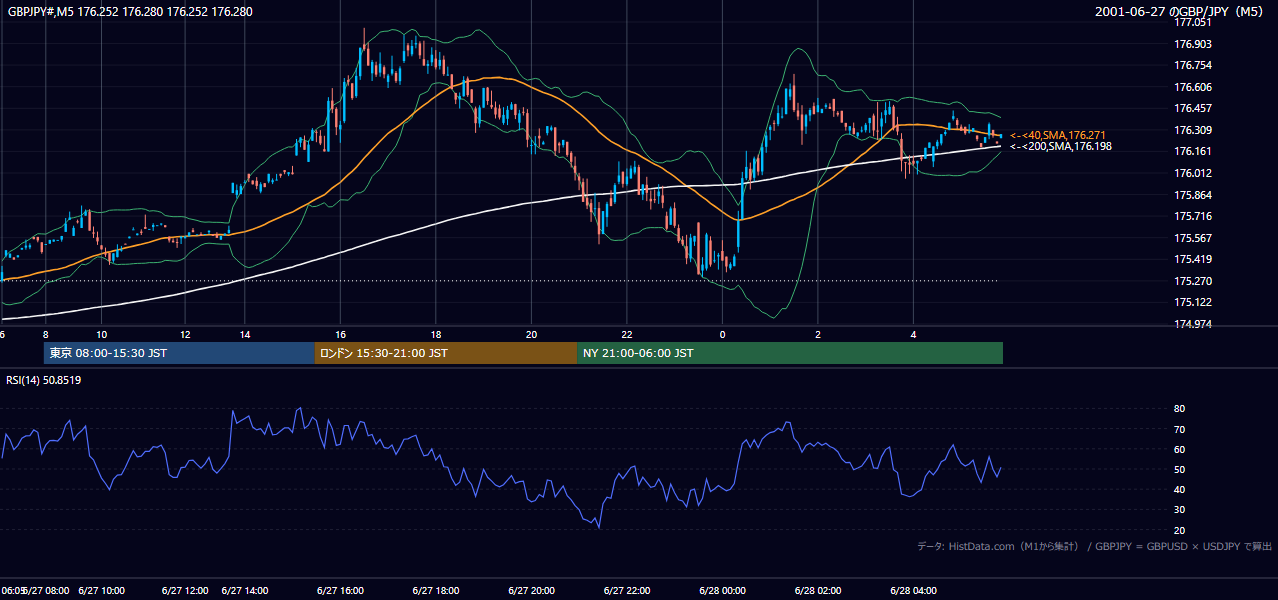The height and width of the screenshot is (600, 1278).
Task: Select the 6/28 02:00 bottom time label
Action: (819, 591)
